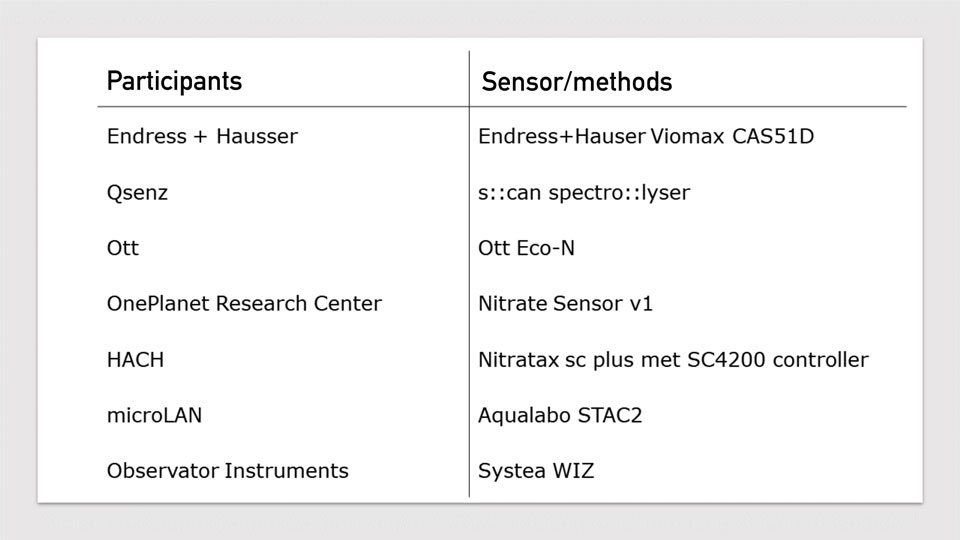The image size is (960, 540).
Task: Click the word Instruments in last row
Action: coord(287,471)
